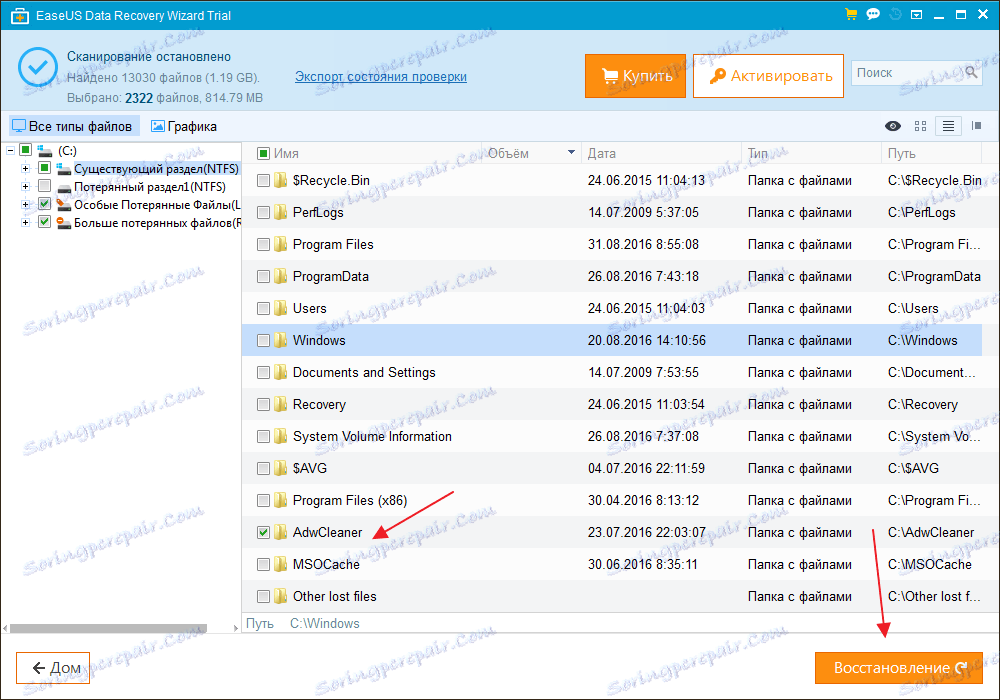
Task: Check the PerfLogs folder checkbox
Action: pyautogui.click(x=263, y=212)
